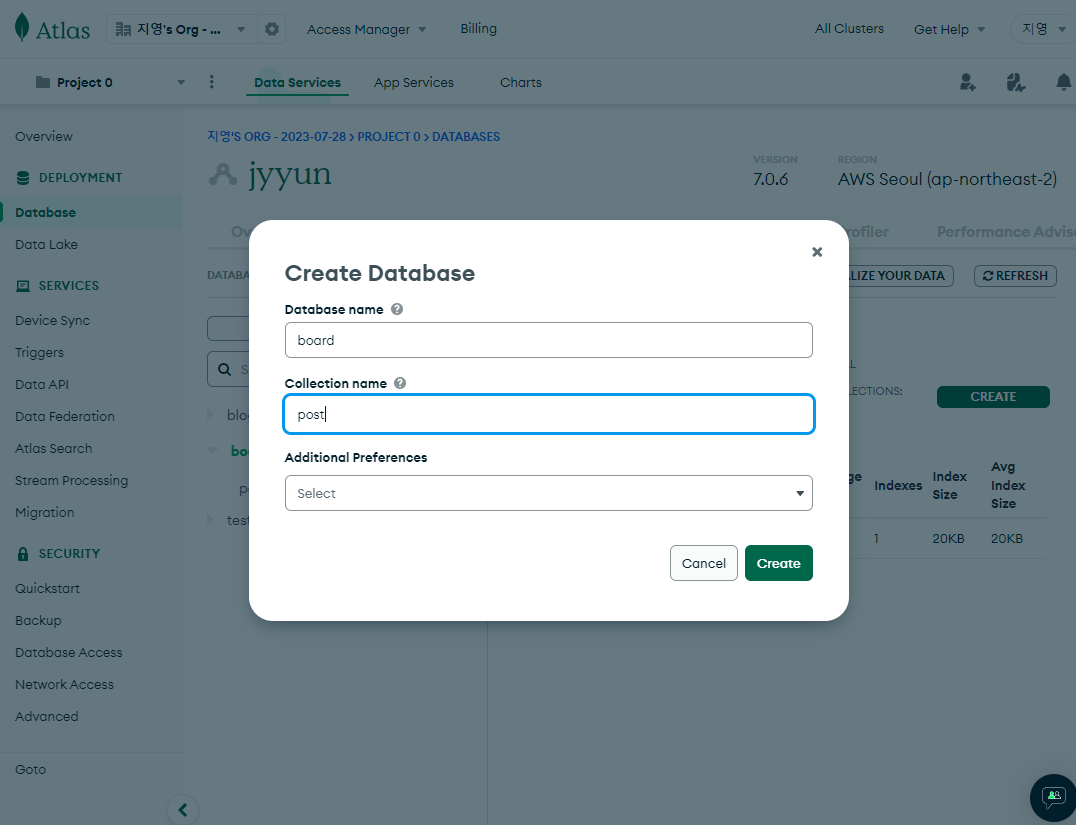Click the search magnifier icon behind the dialog
Image resolution: width=1076 pixels, height=825 pixels.
(224, 369)
